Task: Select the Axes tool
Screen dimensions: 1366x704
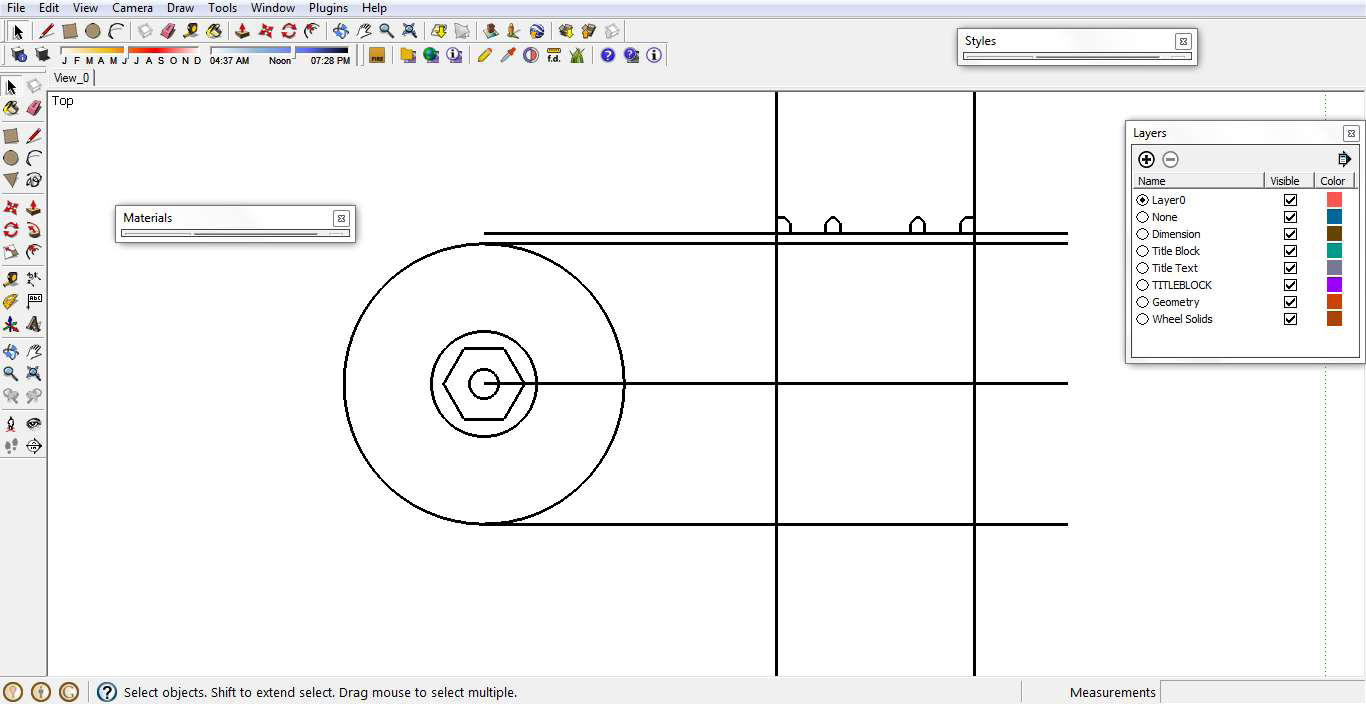Action: pyautogui.click(x=11, y=324)
